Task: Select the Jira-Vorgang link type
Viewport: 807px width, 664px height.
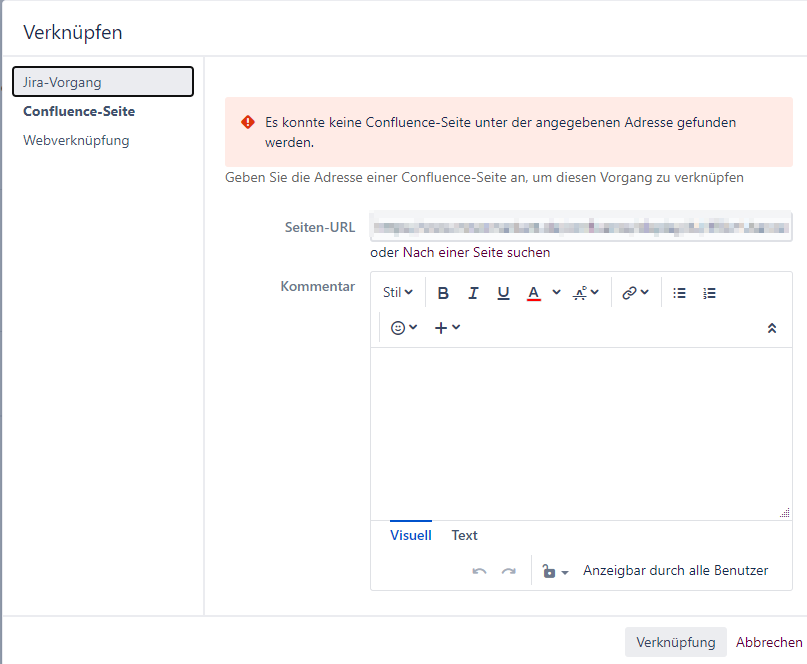Action: click(103, 82)
